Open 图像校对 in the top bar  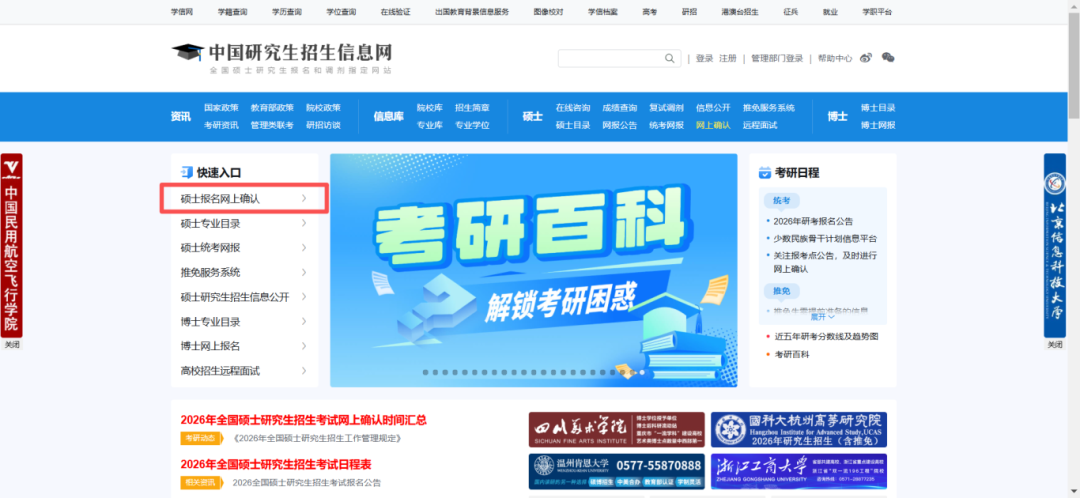click(x=548, y=12)
